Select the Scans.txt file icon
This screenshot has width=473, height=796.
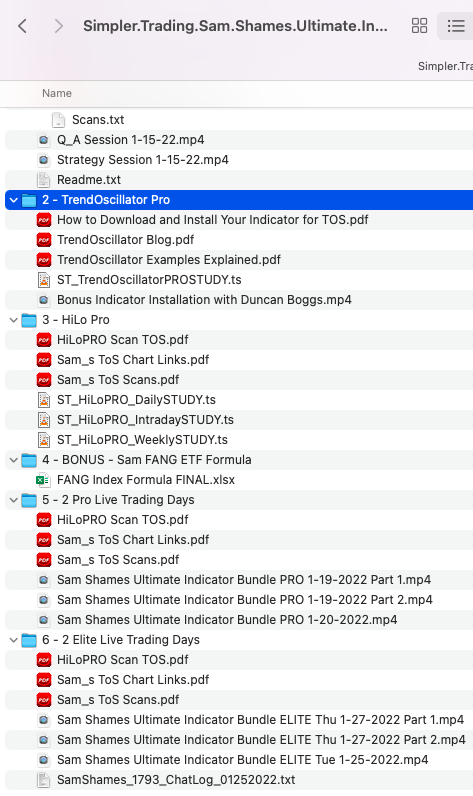point(59,120)
